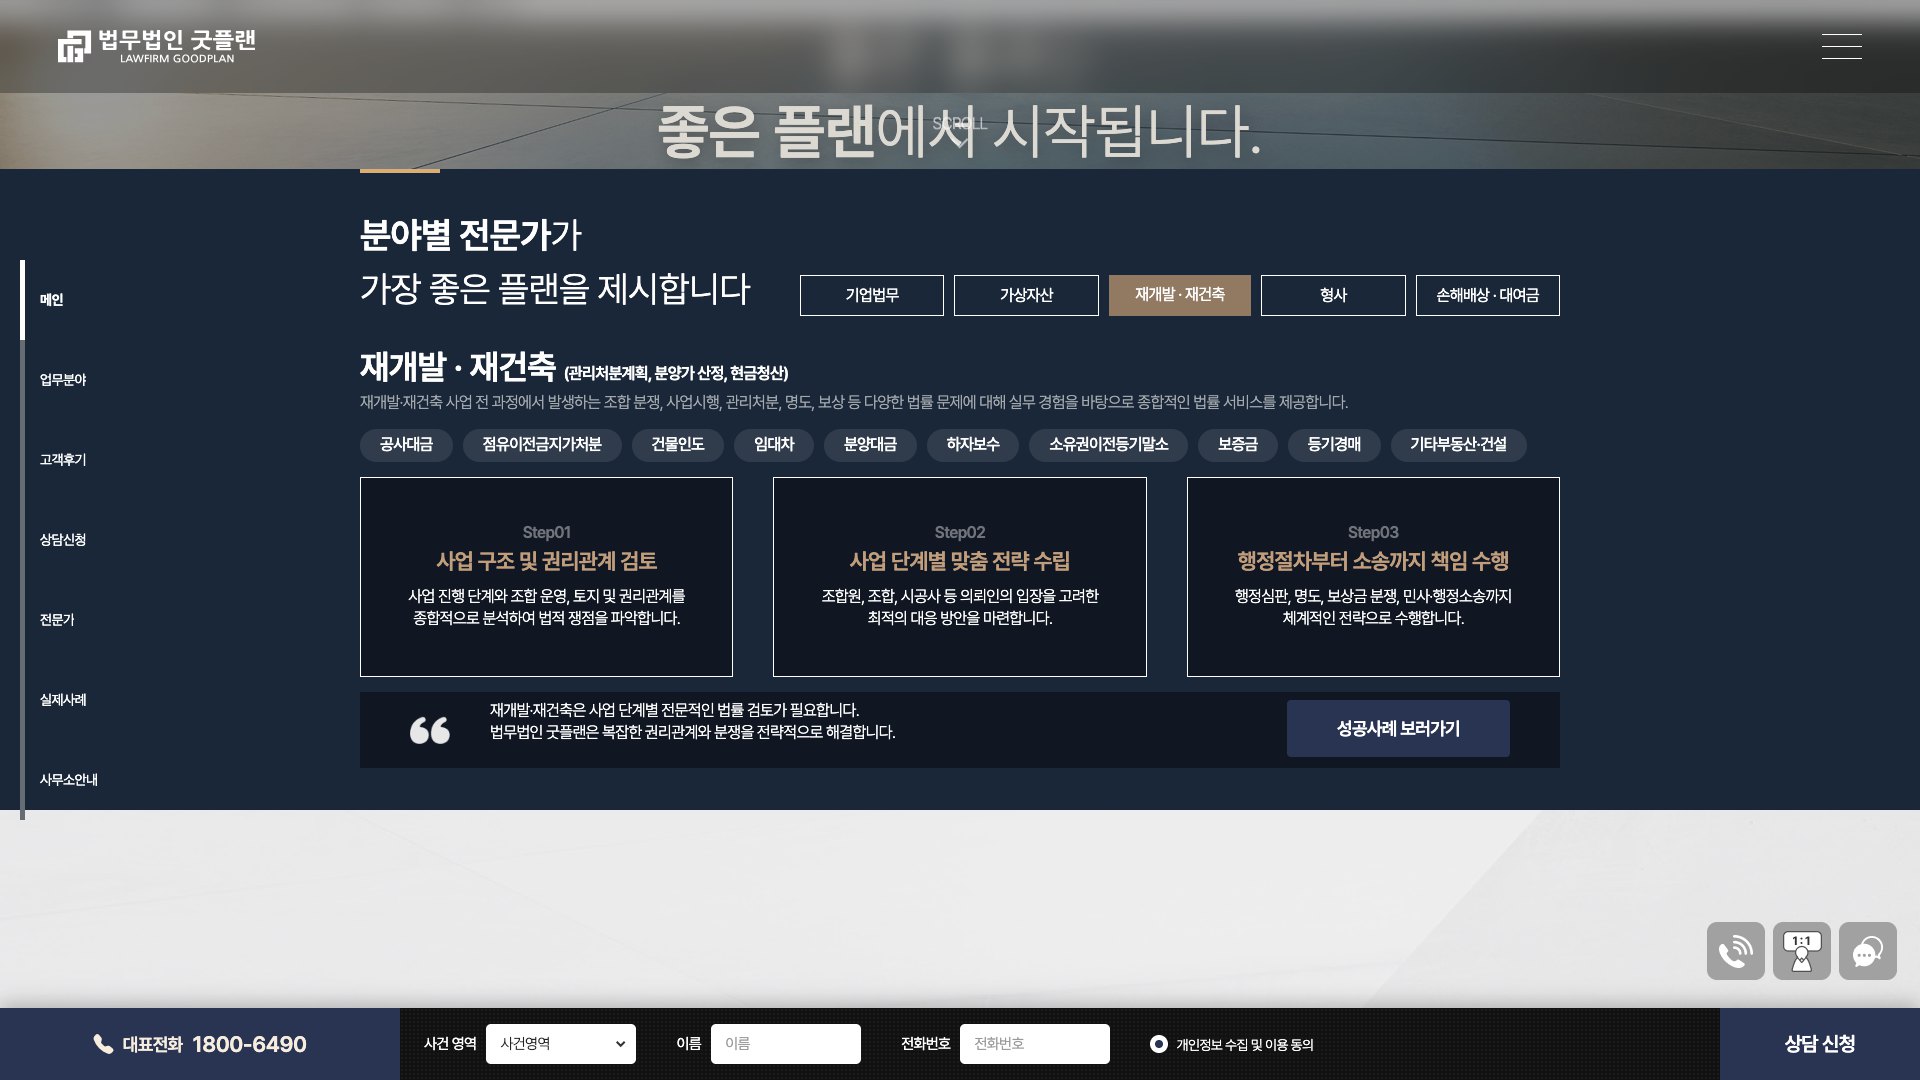The height and width of the screenshot is (1080, 1920).
Task: Click the 상담 신청 submit button
Action: 1820,1044
